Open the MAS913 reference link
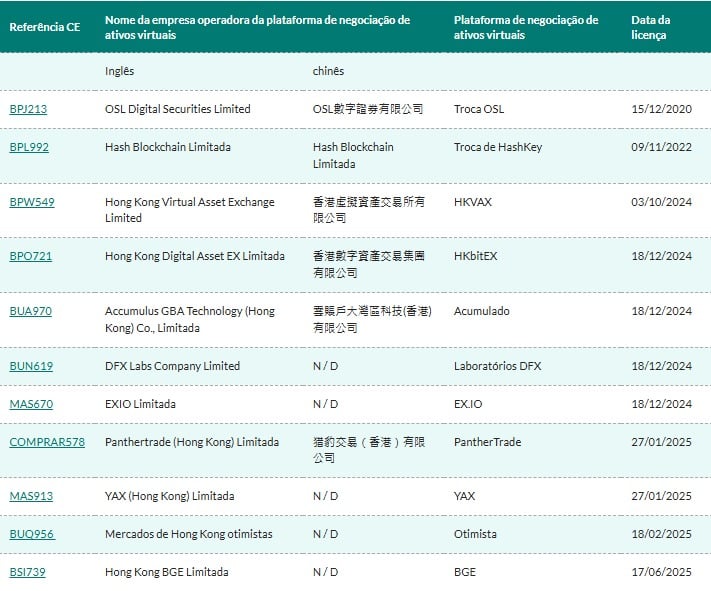The height and width of the screenshot is (591, 711). click(x=31, y=496)
